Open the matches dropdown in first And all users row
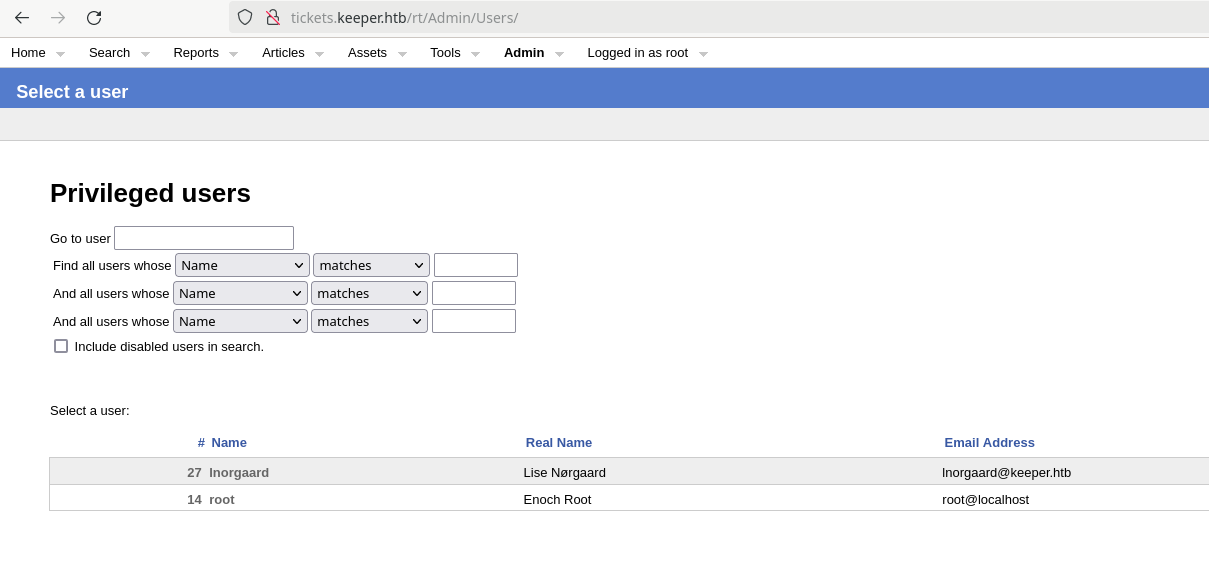The height and width of the screenshot is (588, 1209). pyautogui.click(x=369, y=293)
